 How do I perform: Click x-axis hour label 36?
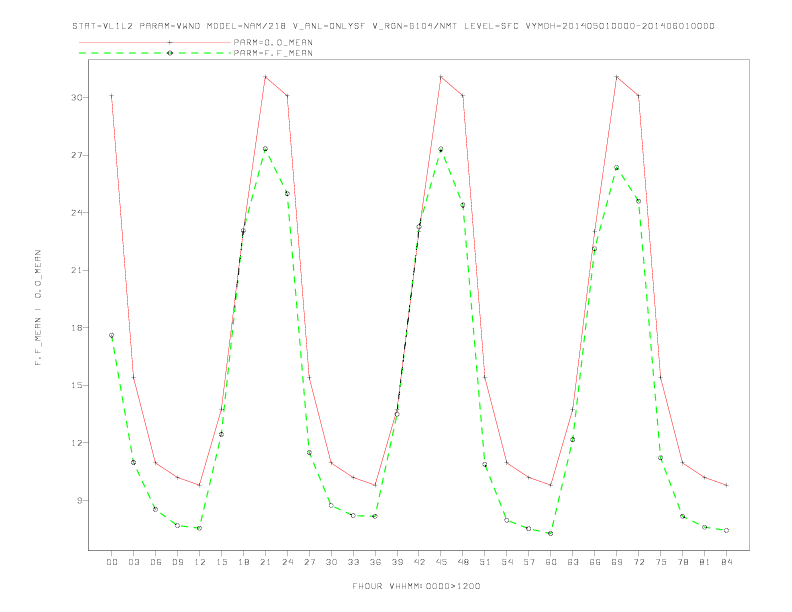[x=375, y=562]
